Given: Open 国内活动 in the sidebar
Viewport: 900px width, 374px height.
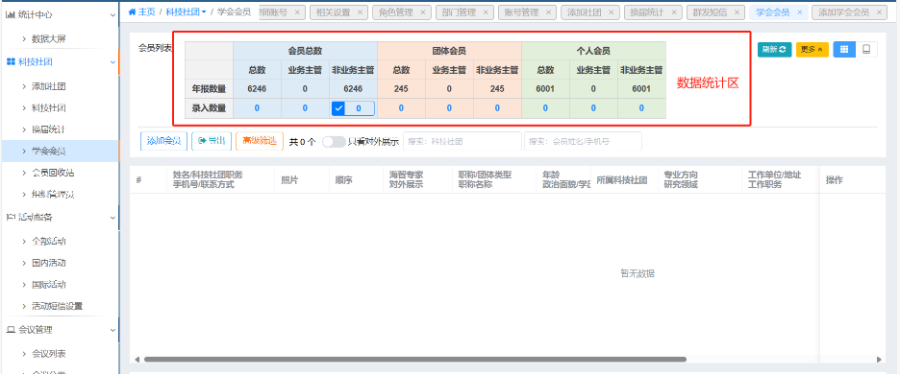Looking at the screenshot, I should [49, 263].
